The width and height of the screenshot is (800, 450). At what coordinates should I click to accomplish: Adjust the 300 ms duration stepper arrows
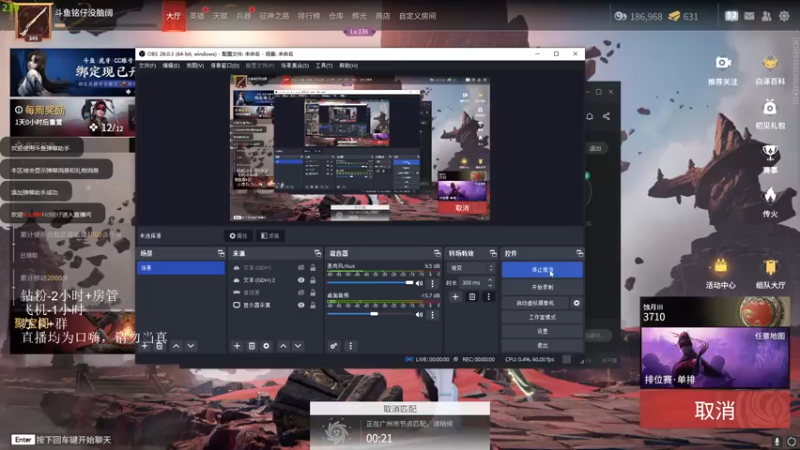[490, 282]
